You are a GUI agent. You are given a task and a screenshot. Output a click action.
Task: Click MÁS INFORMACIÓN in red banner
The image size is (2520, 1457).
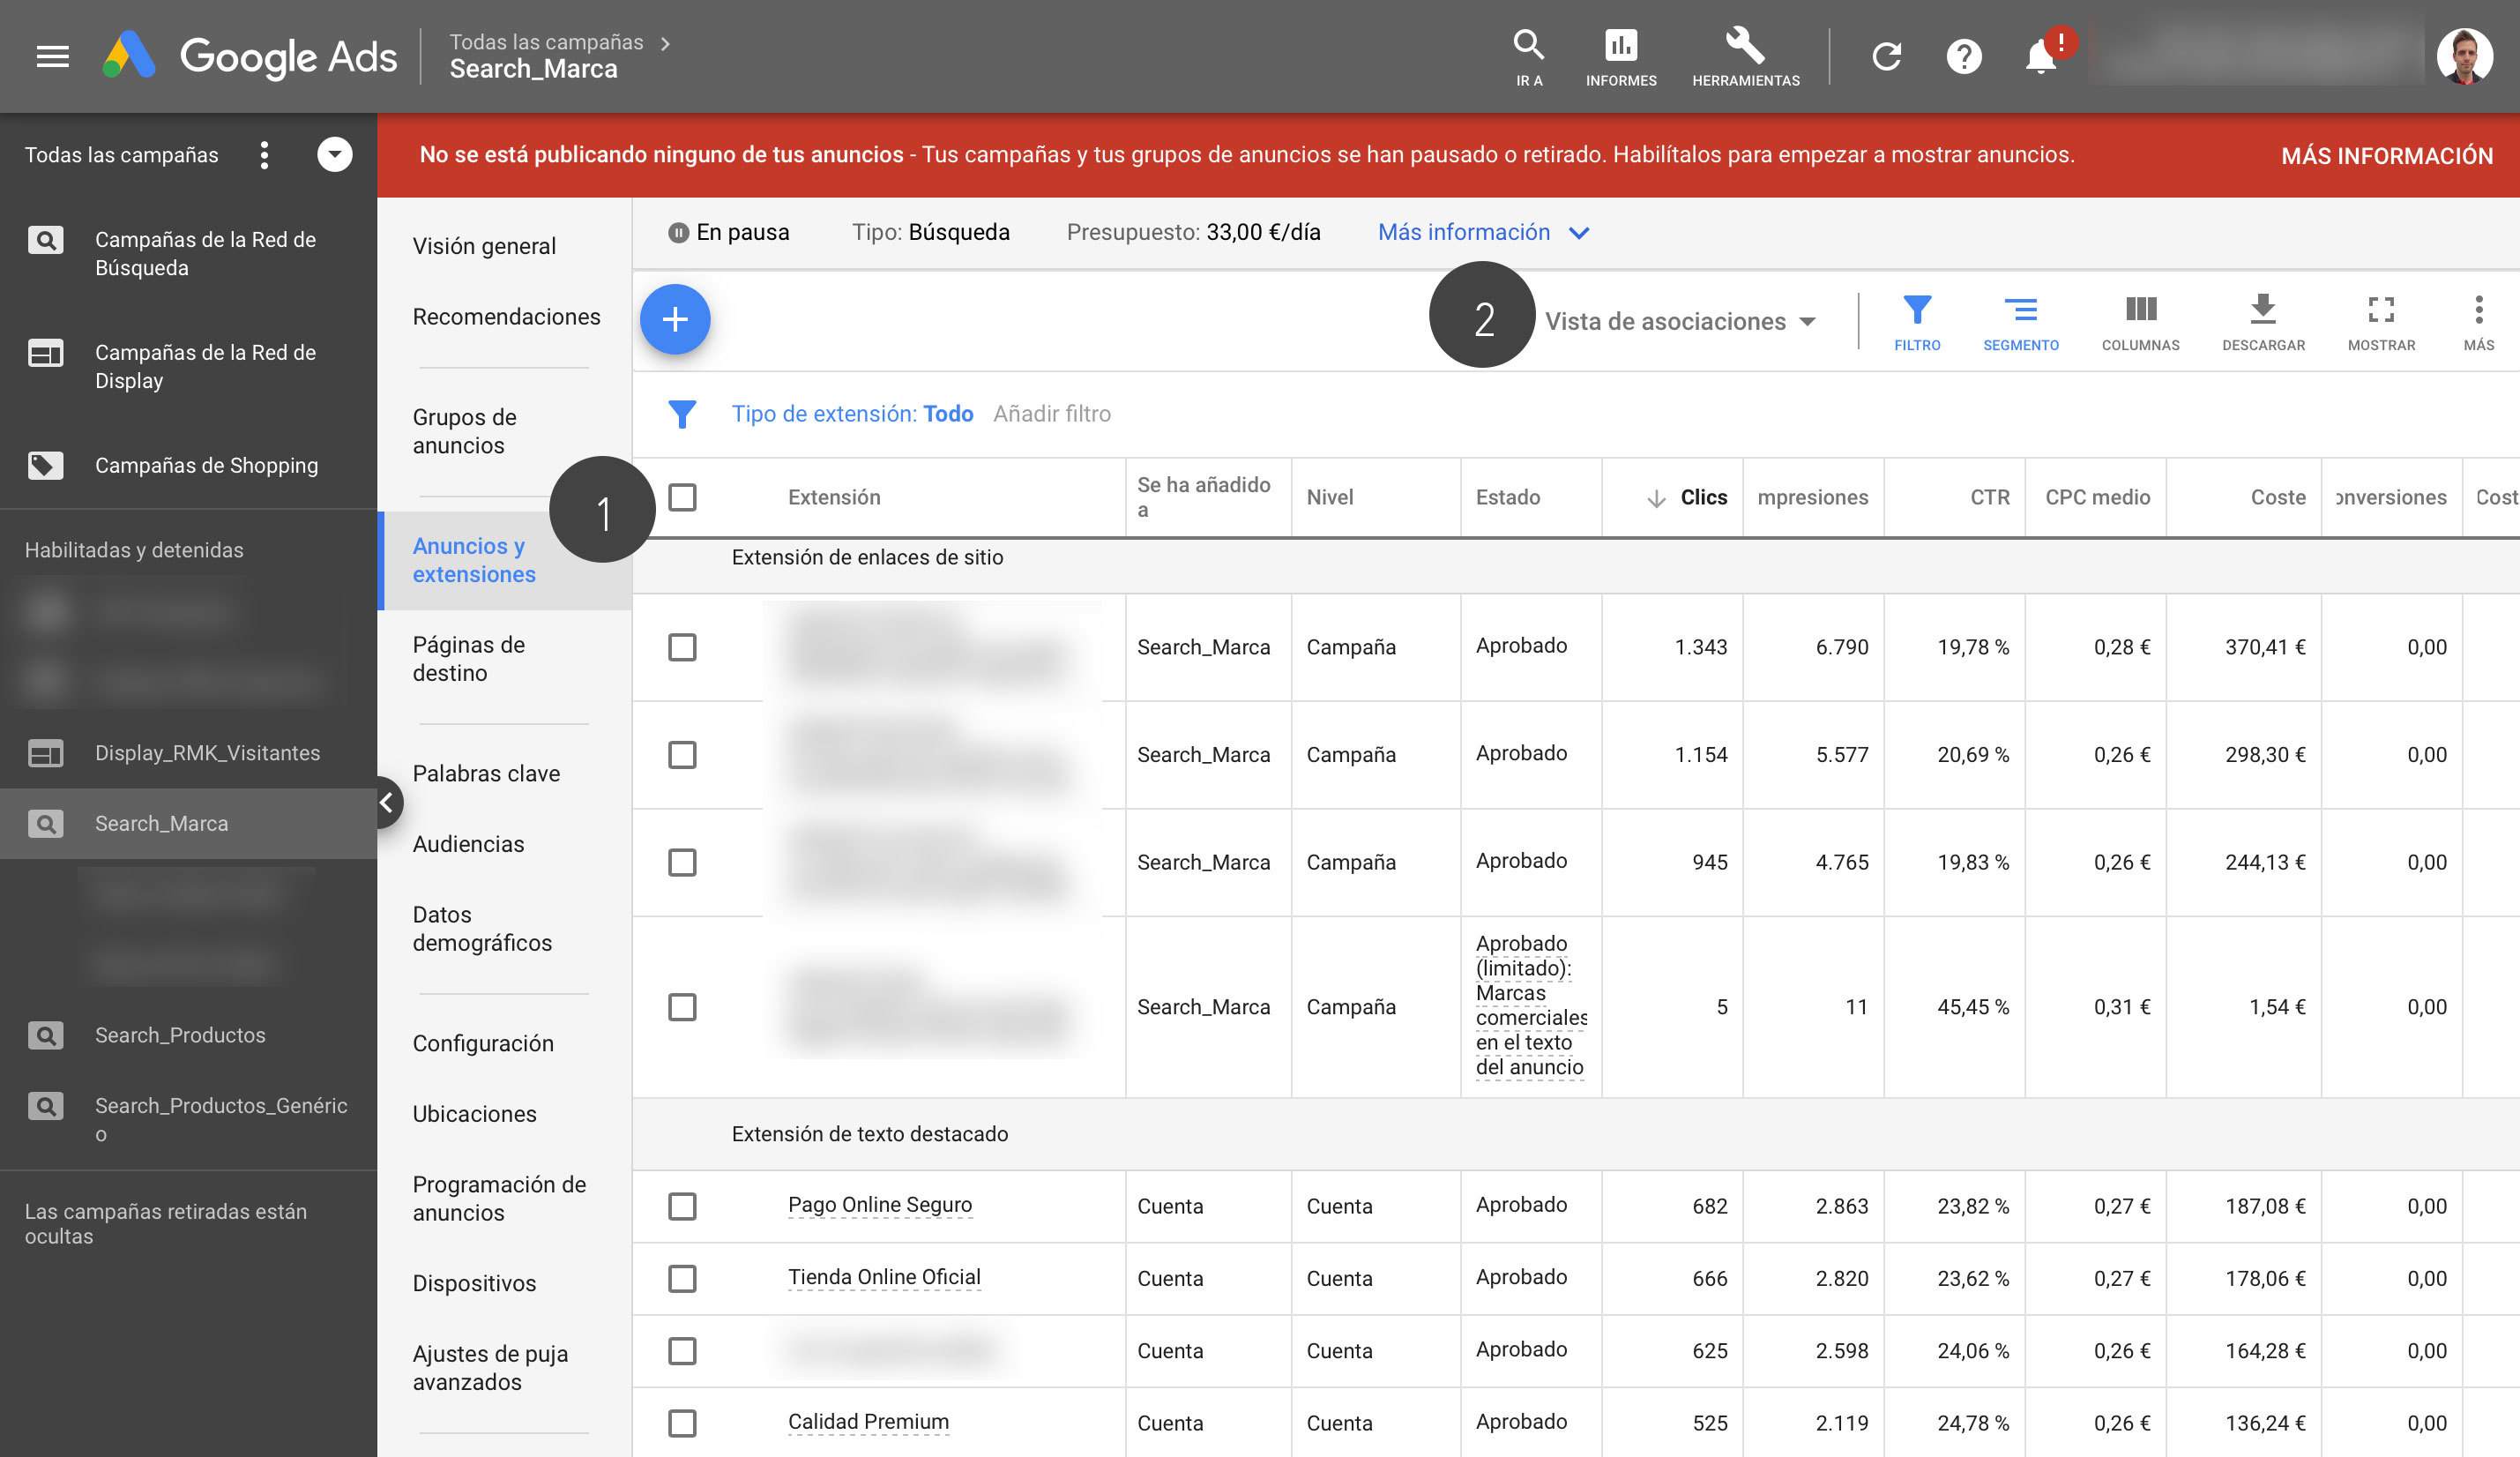2386,157
